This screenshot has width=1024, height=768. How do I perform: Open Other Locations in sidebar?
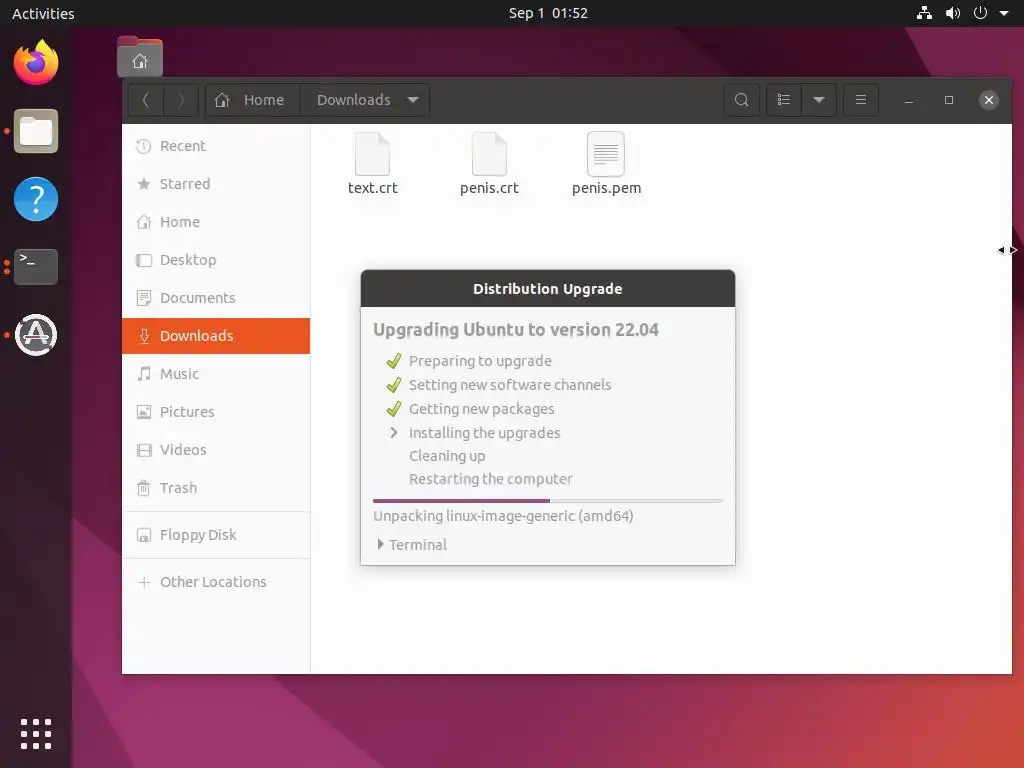pos(216,582)
